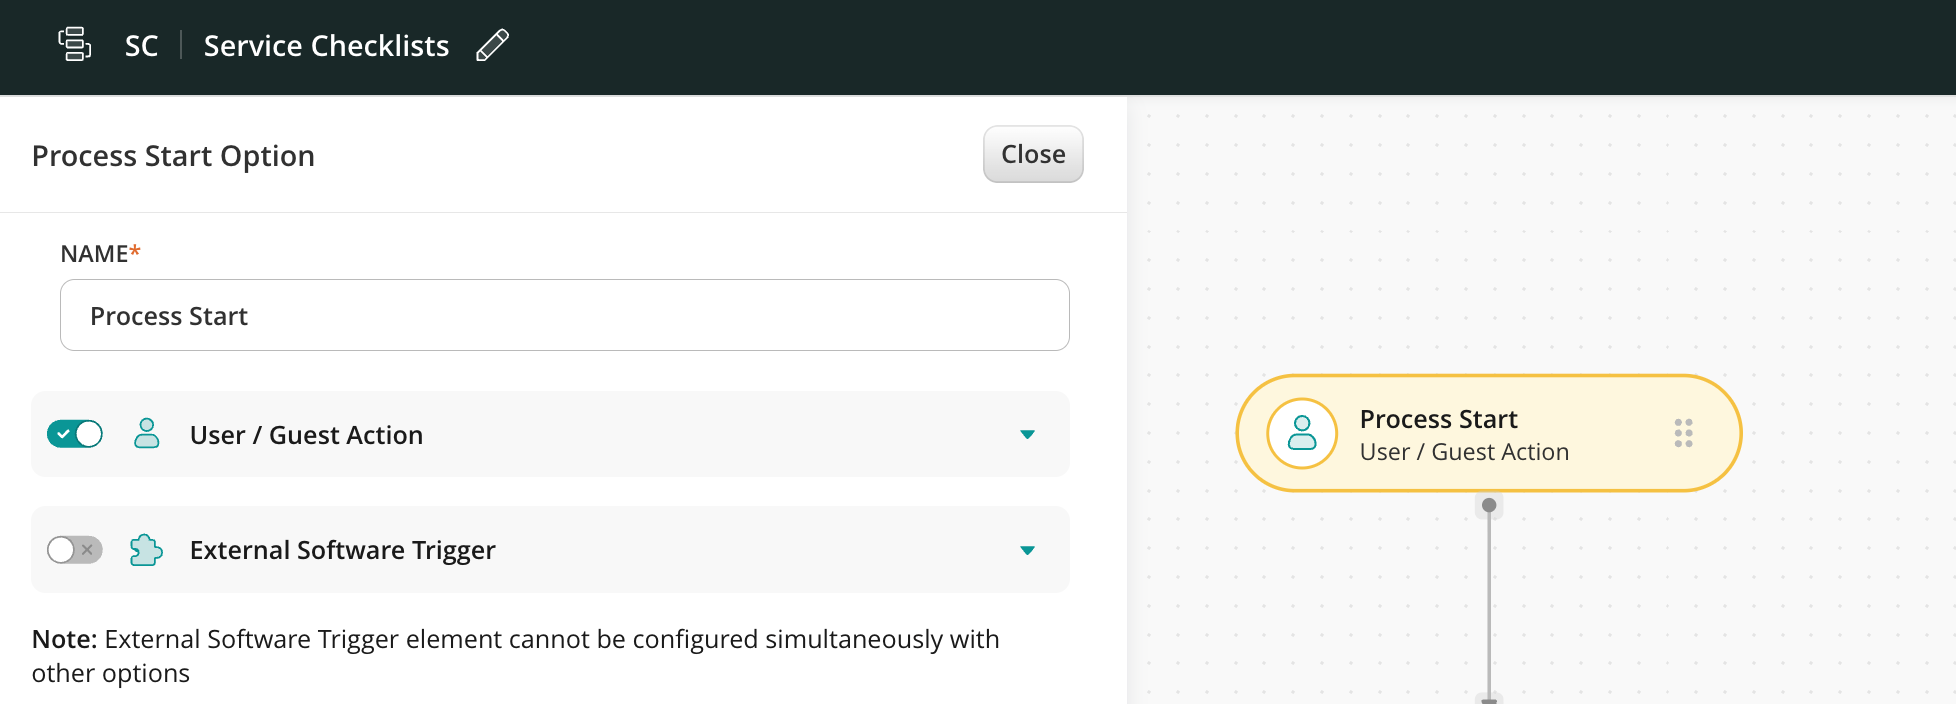The image size is (1956, 704).
Task: Select the Process Start node title on canvas
Action: [x=1438, y=419]
